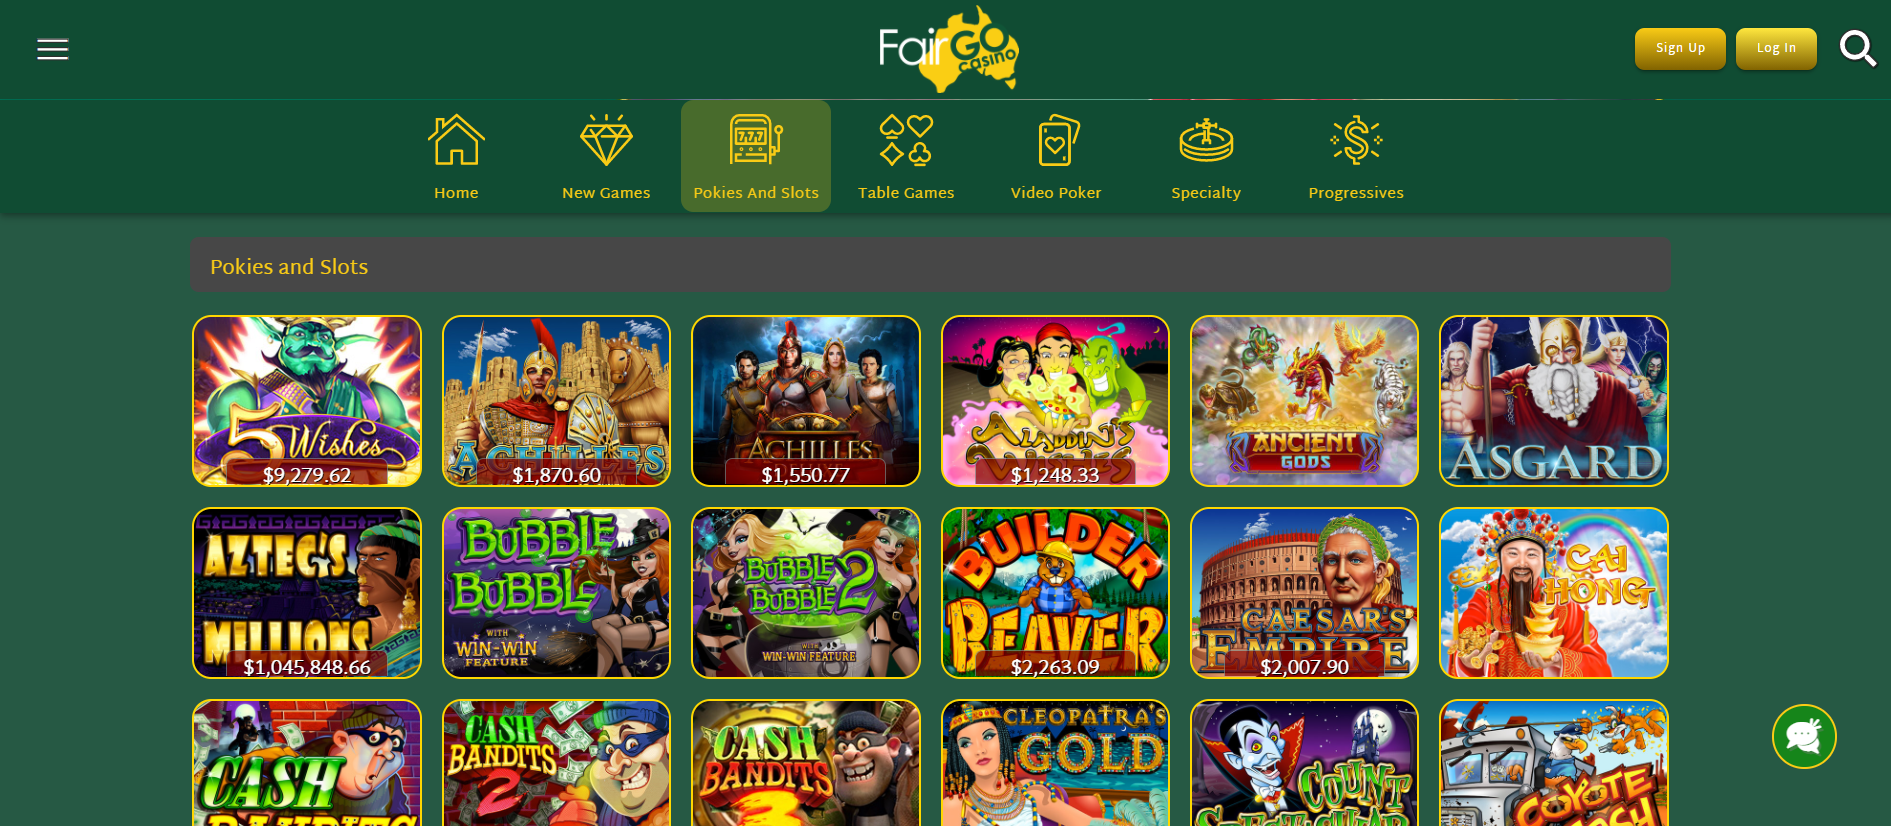Select the Pokies And Slots tab
This screenshot has width=1891, height=826.
[756, 156]
